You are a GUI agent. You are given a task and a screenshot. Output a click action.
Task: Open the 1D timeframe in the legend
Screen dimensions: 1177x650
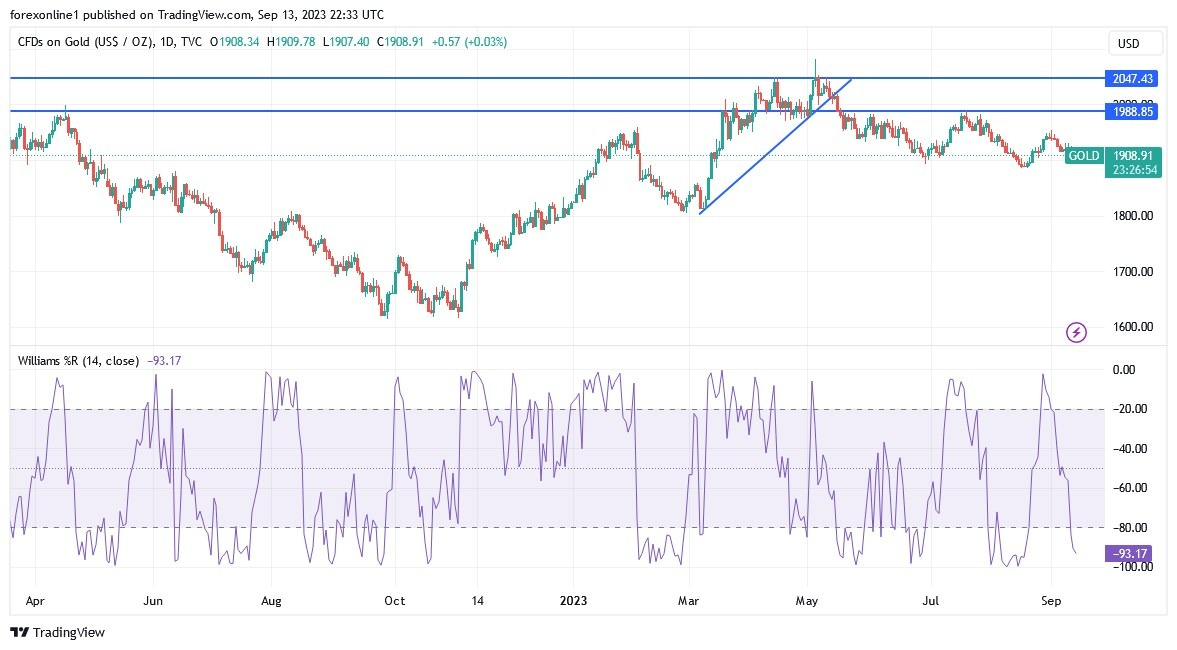(166, 42)
